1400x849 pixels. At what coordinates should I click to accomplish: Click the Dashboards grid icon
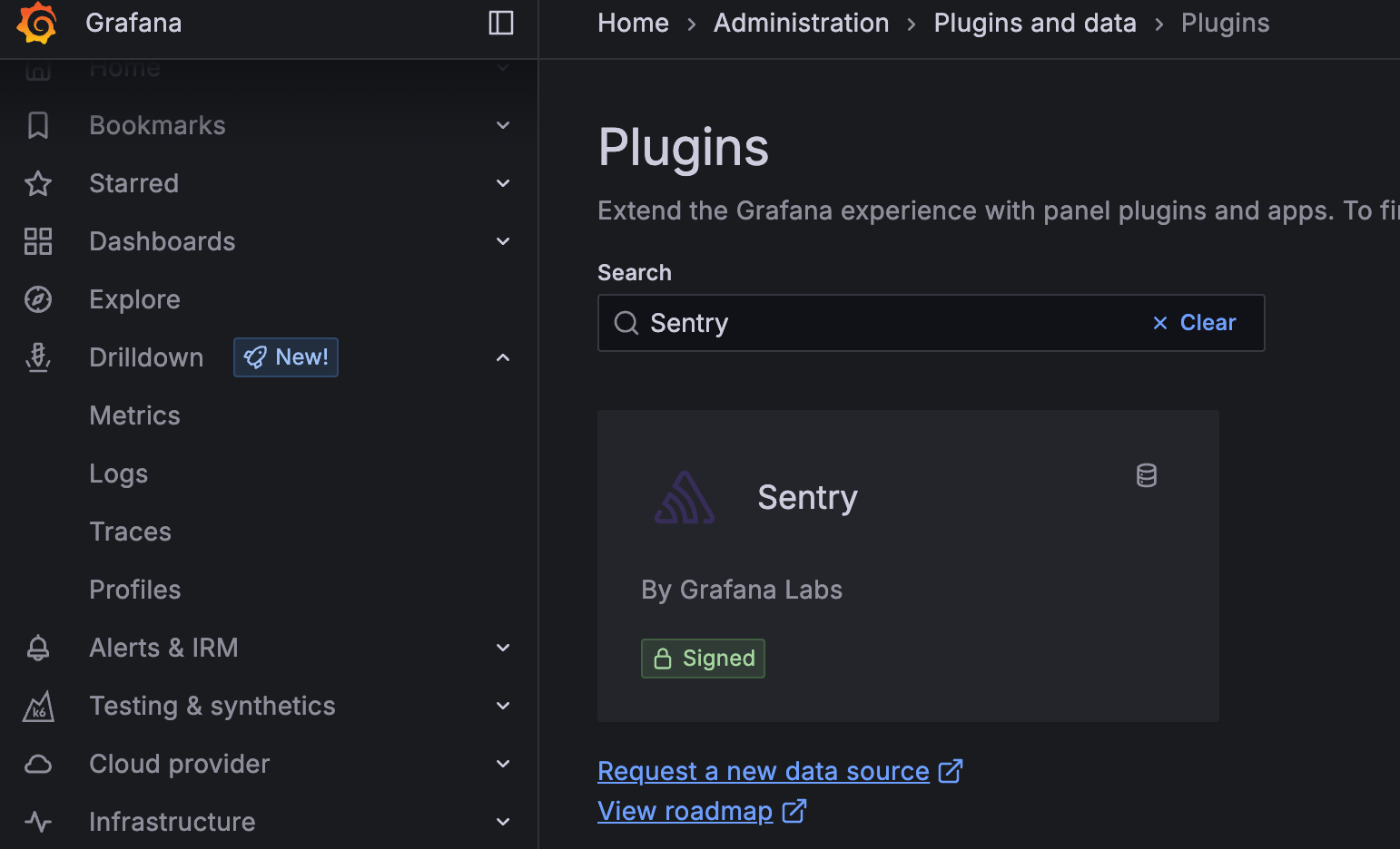click(38, 241)
